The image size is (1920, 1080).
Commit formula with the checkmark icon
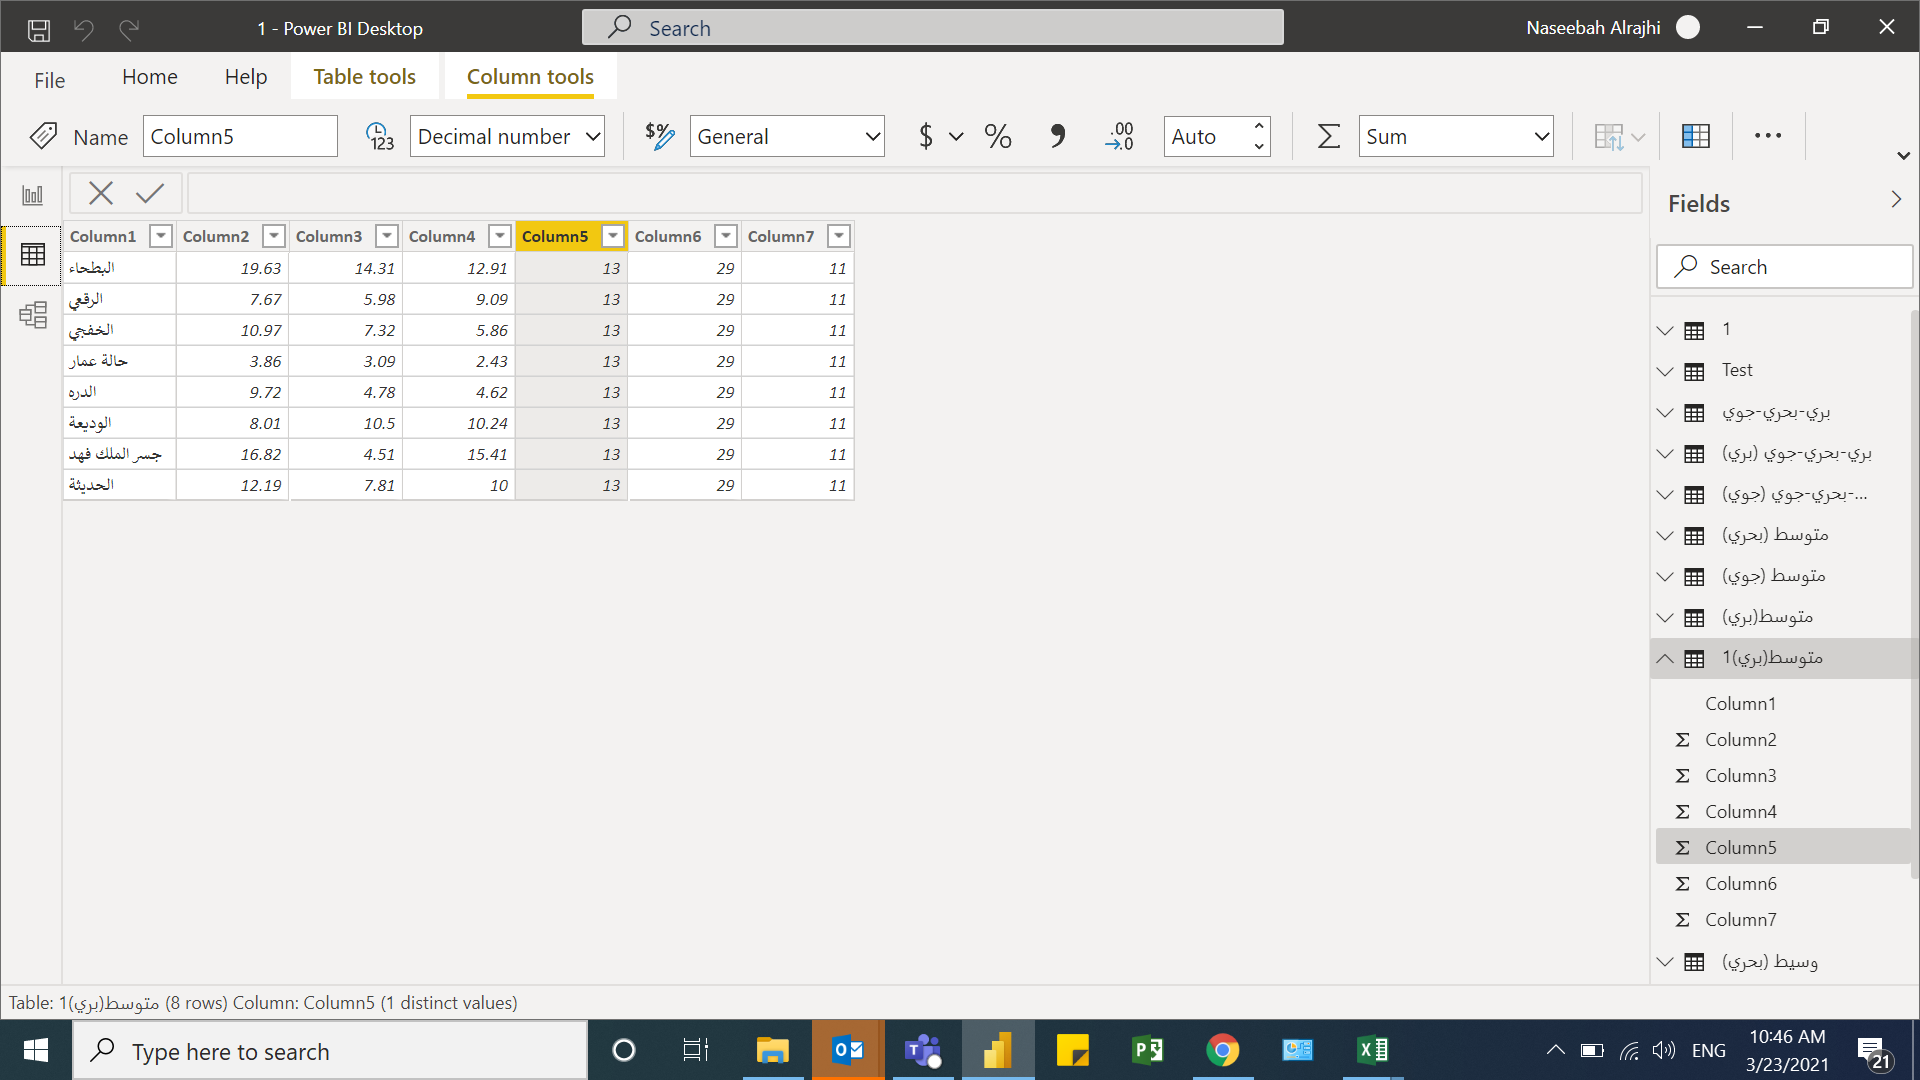coord(150,193)
